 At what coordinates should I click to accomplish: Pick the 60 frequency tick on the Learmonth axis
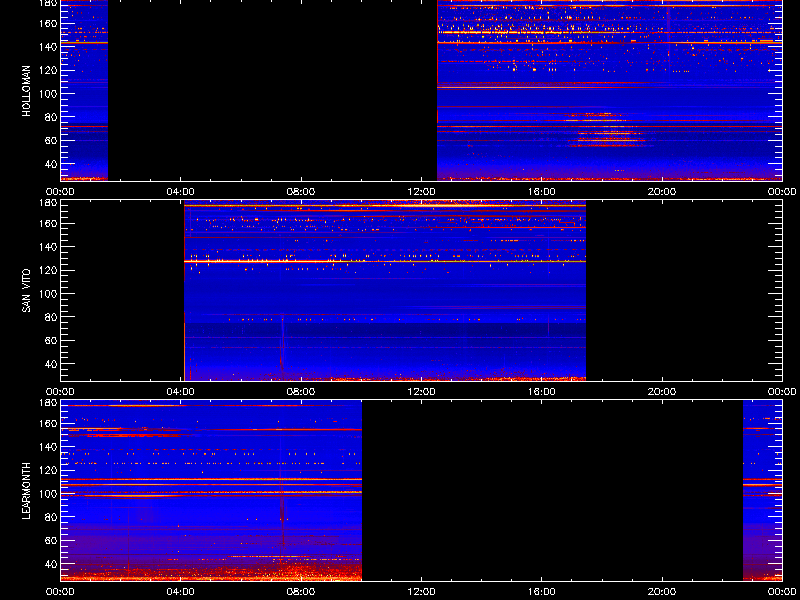[52, 540]
